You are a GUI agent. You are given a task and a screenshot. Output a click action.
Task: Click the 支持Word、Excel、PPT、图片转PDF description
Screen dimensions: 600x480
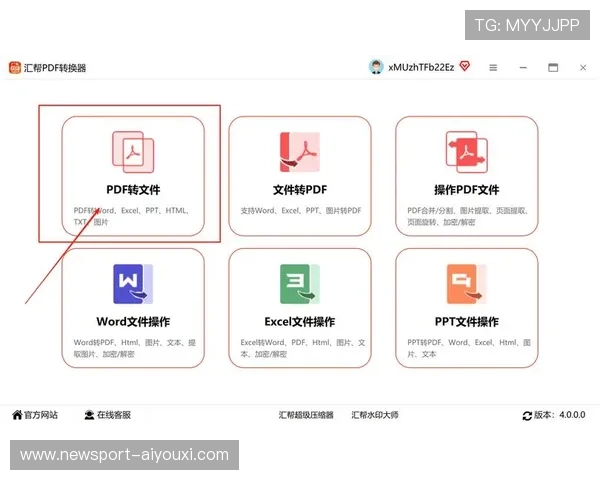click(301, 211)
